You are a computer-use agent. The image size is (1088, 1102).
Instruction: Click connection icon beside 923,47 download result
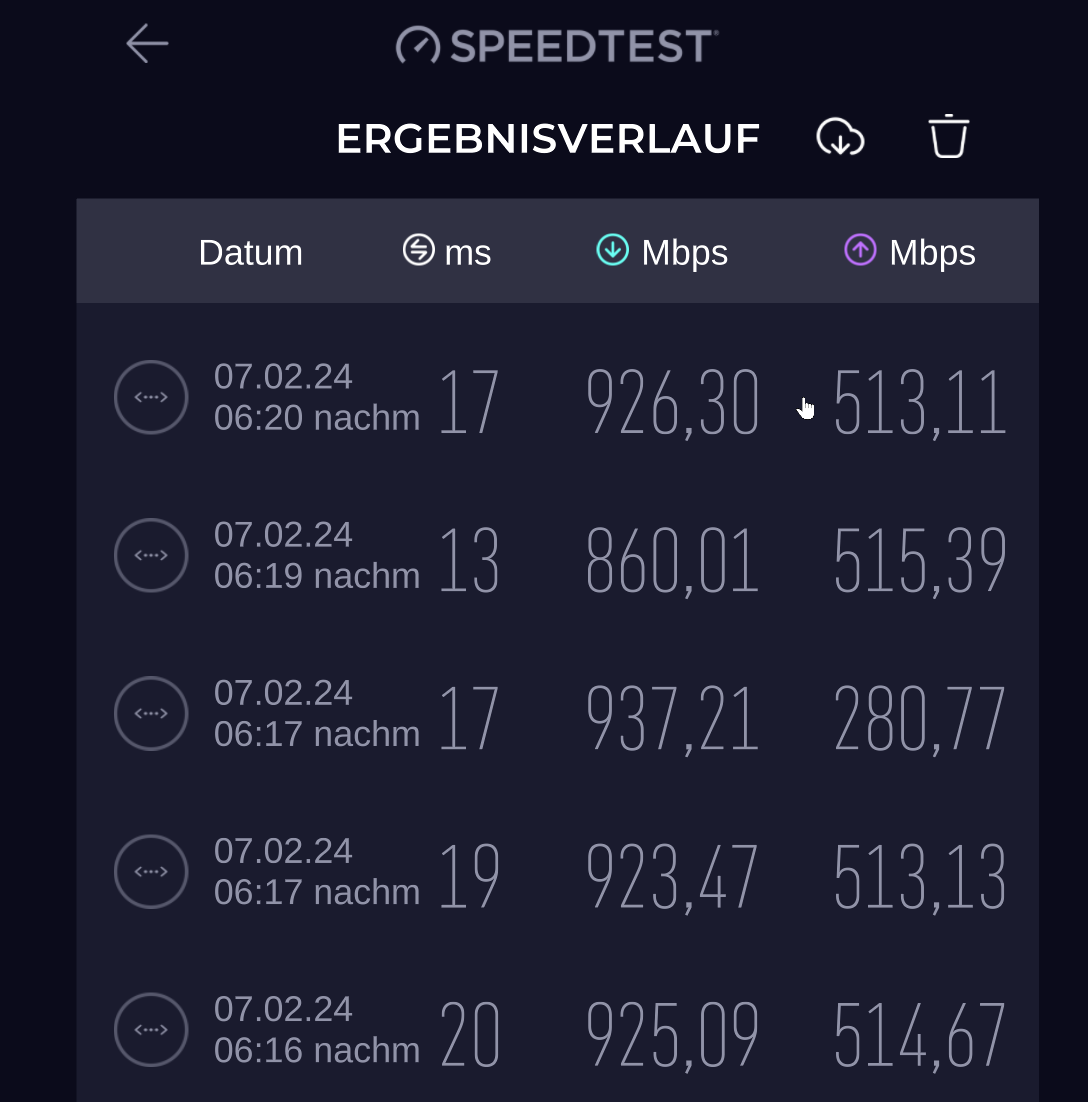[151, 871]
